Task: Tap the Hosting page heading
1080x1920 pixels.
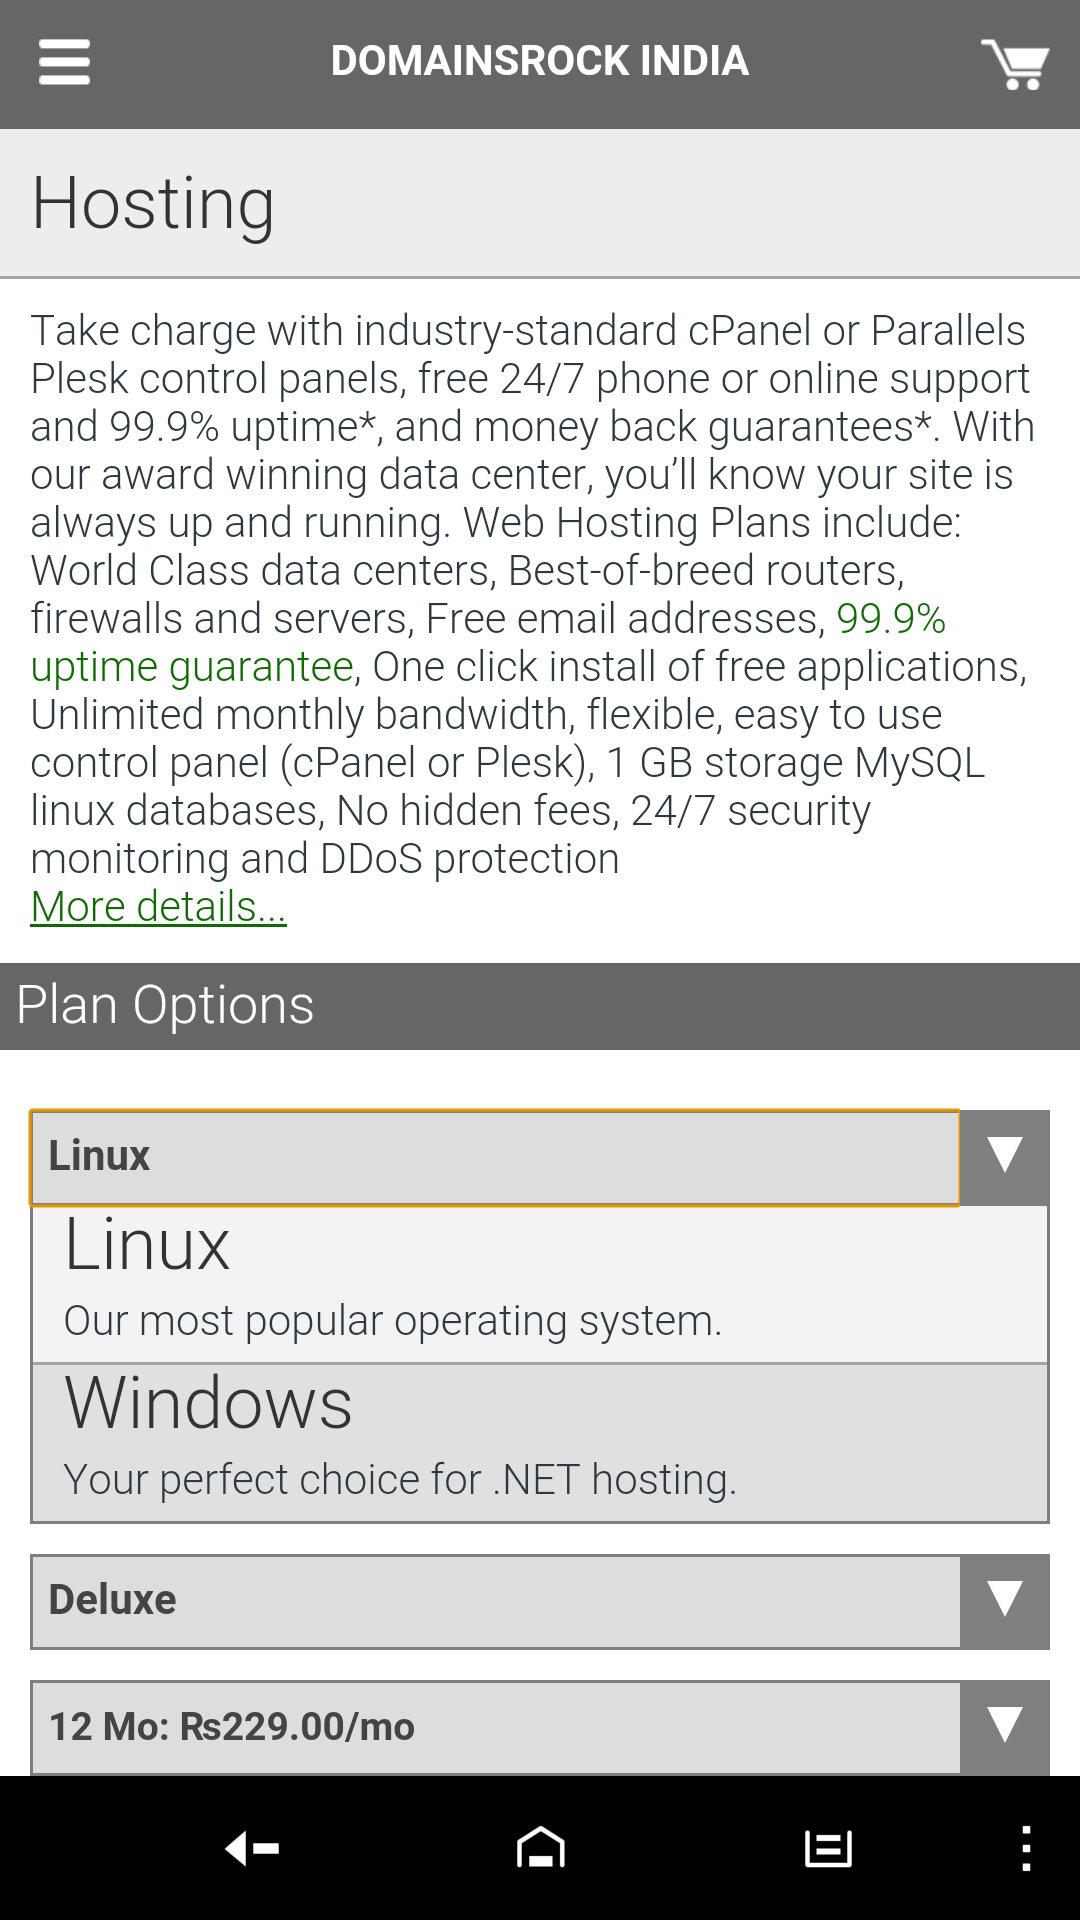Action: click(x=153, y=203)
